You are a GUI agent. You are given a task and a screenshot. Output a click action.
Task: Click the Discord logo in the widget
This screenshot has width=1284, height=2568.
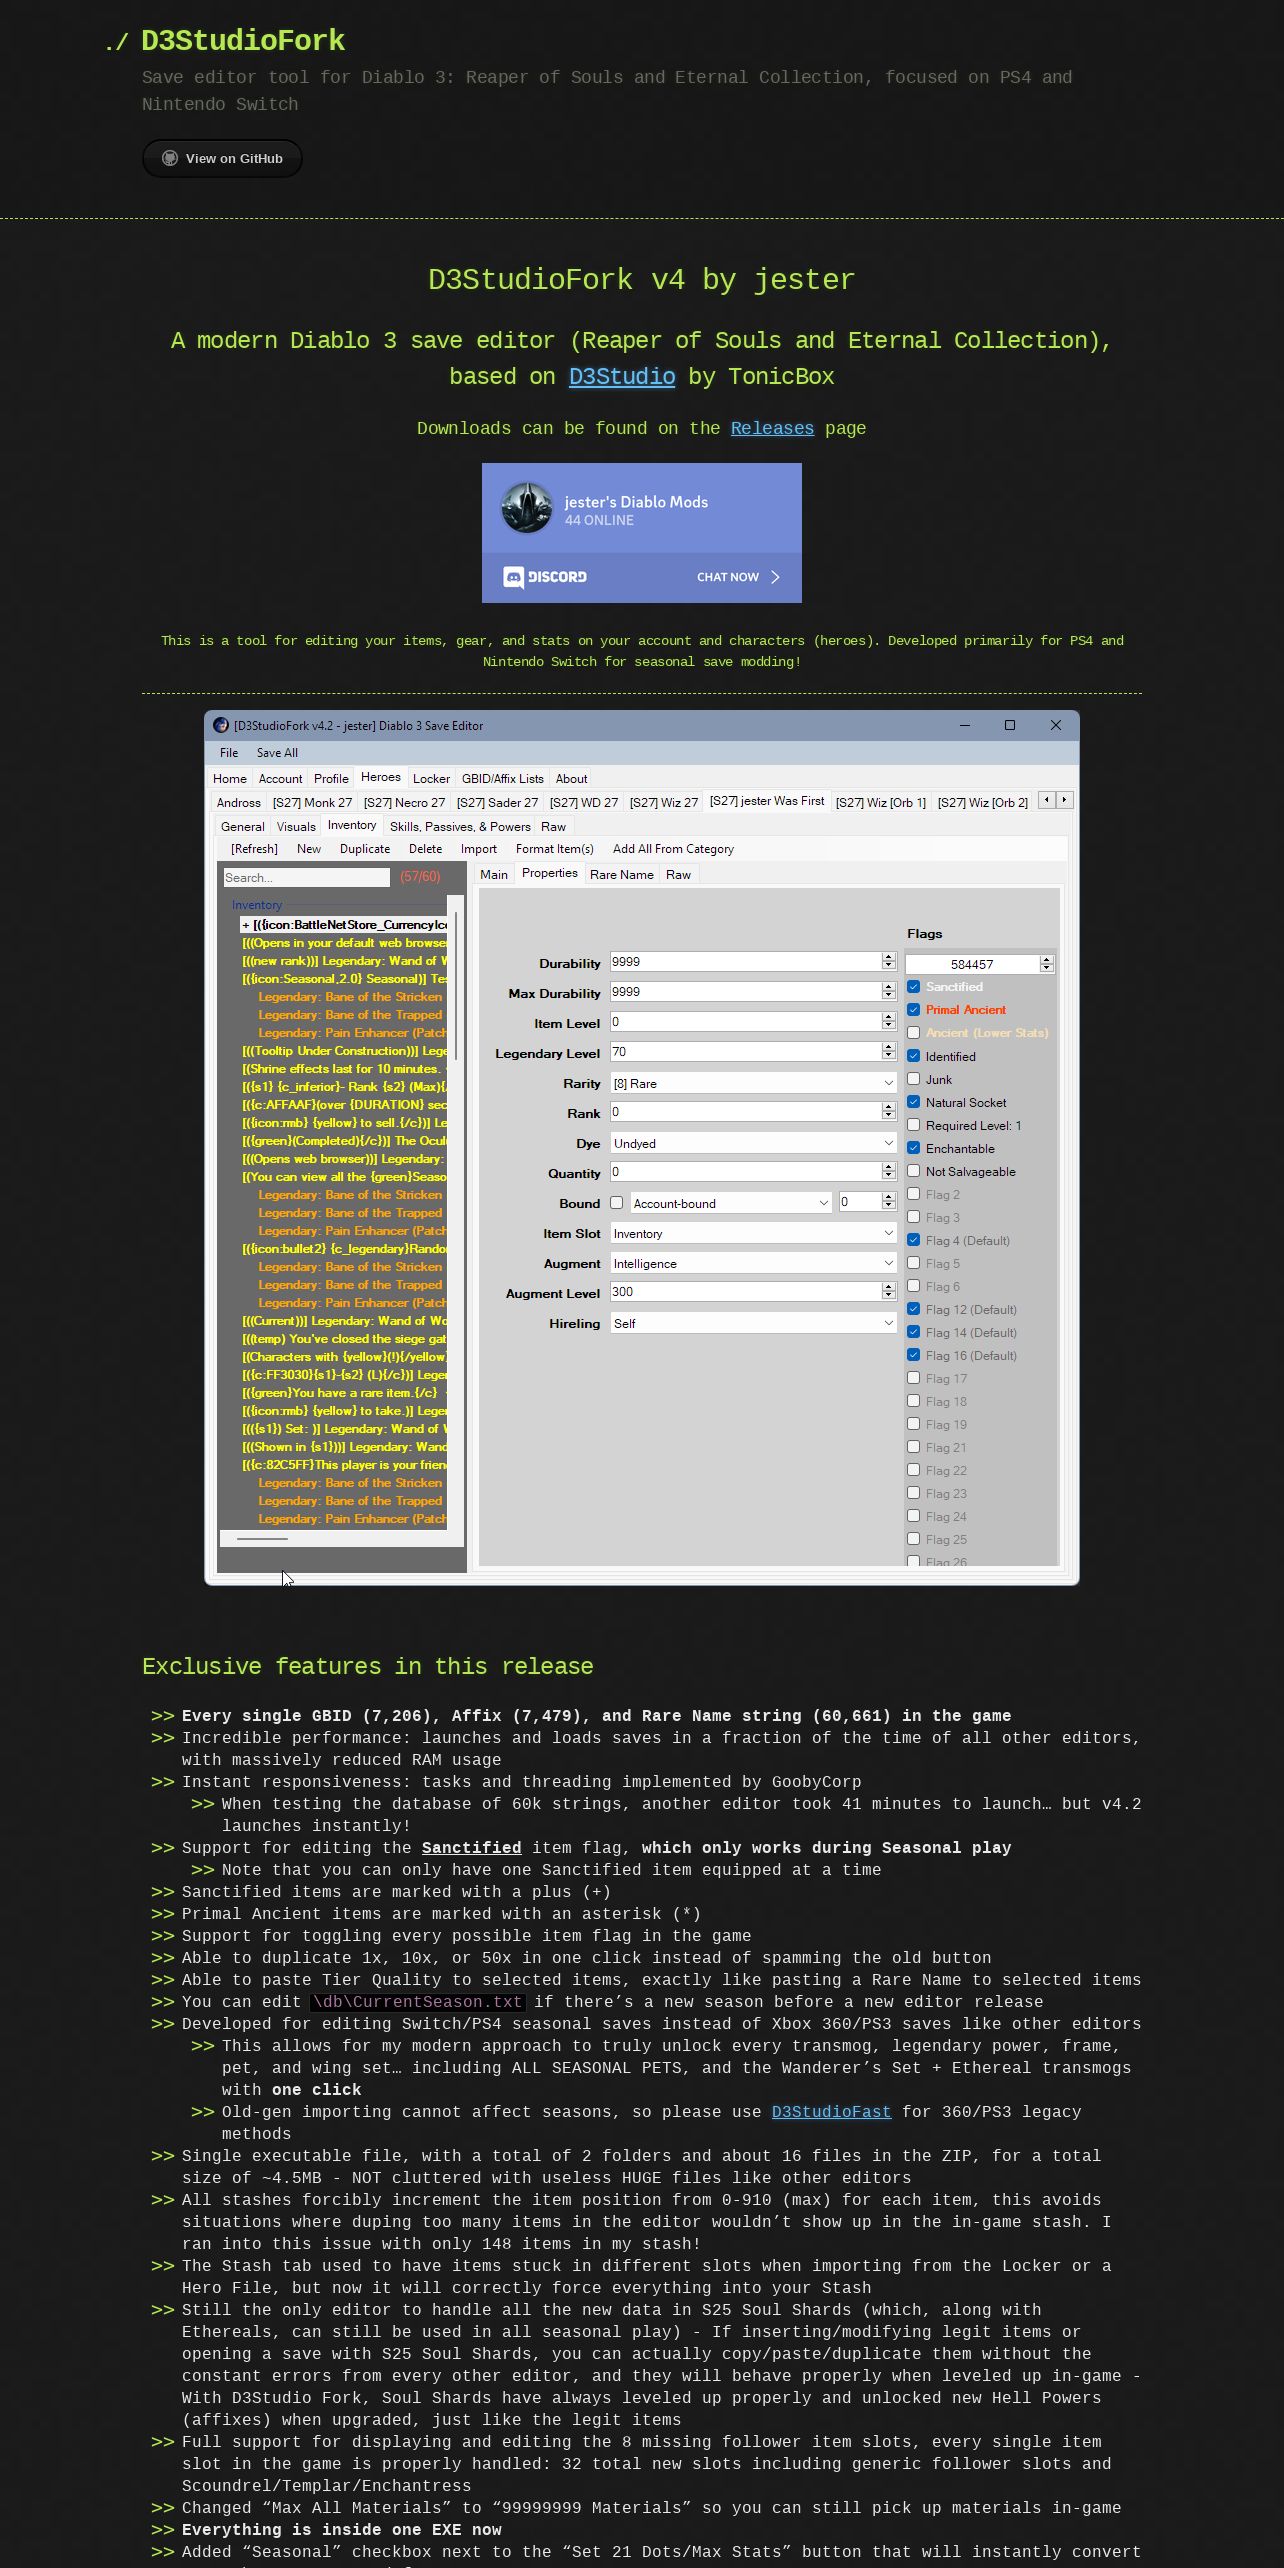click(545, 577)
